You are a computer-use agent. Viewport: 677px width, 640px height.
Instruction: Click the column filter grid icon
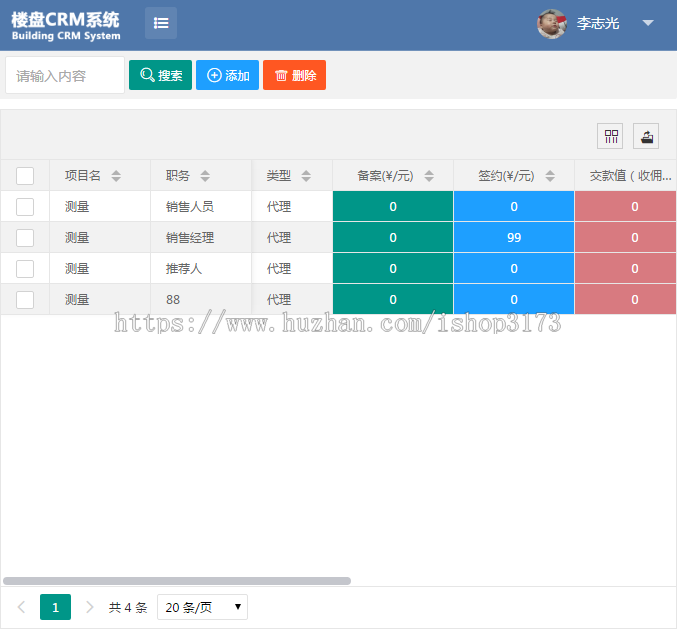[610, 136]
